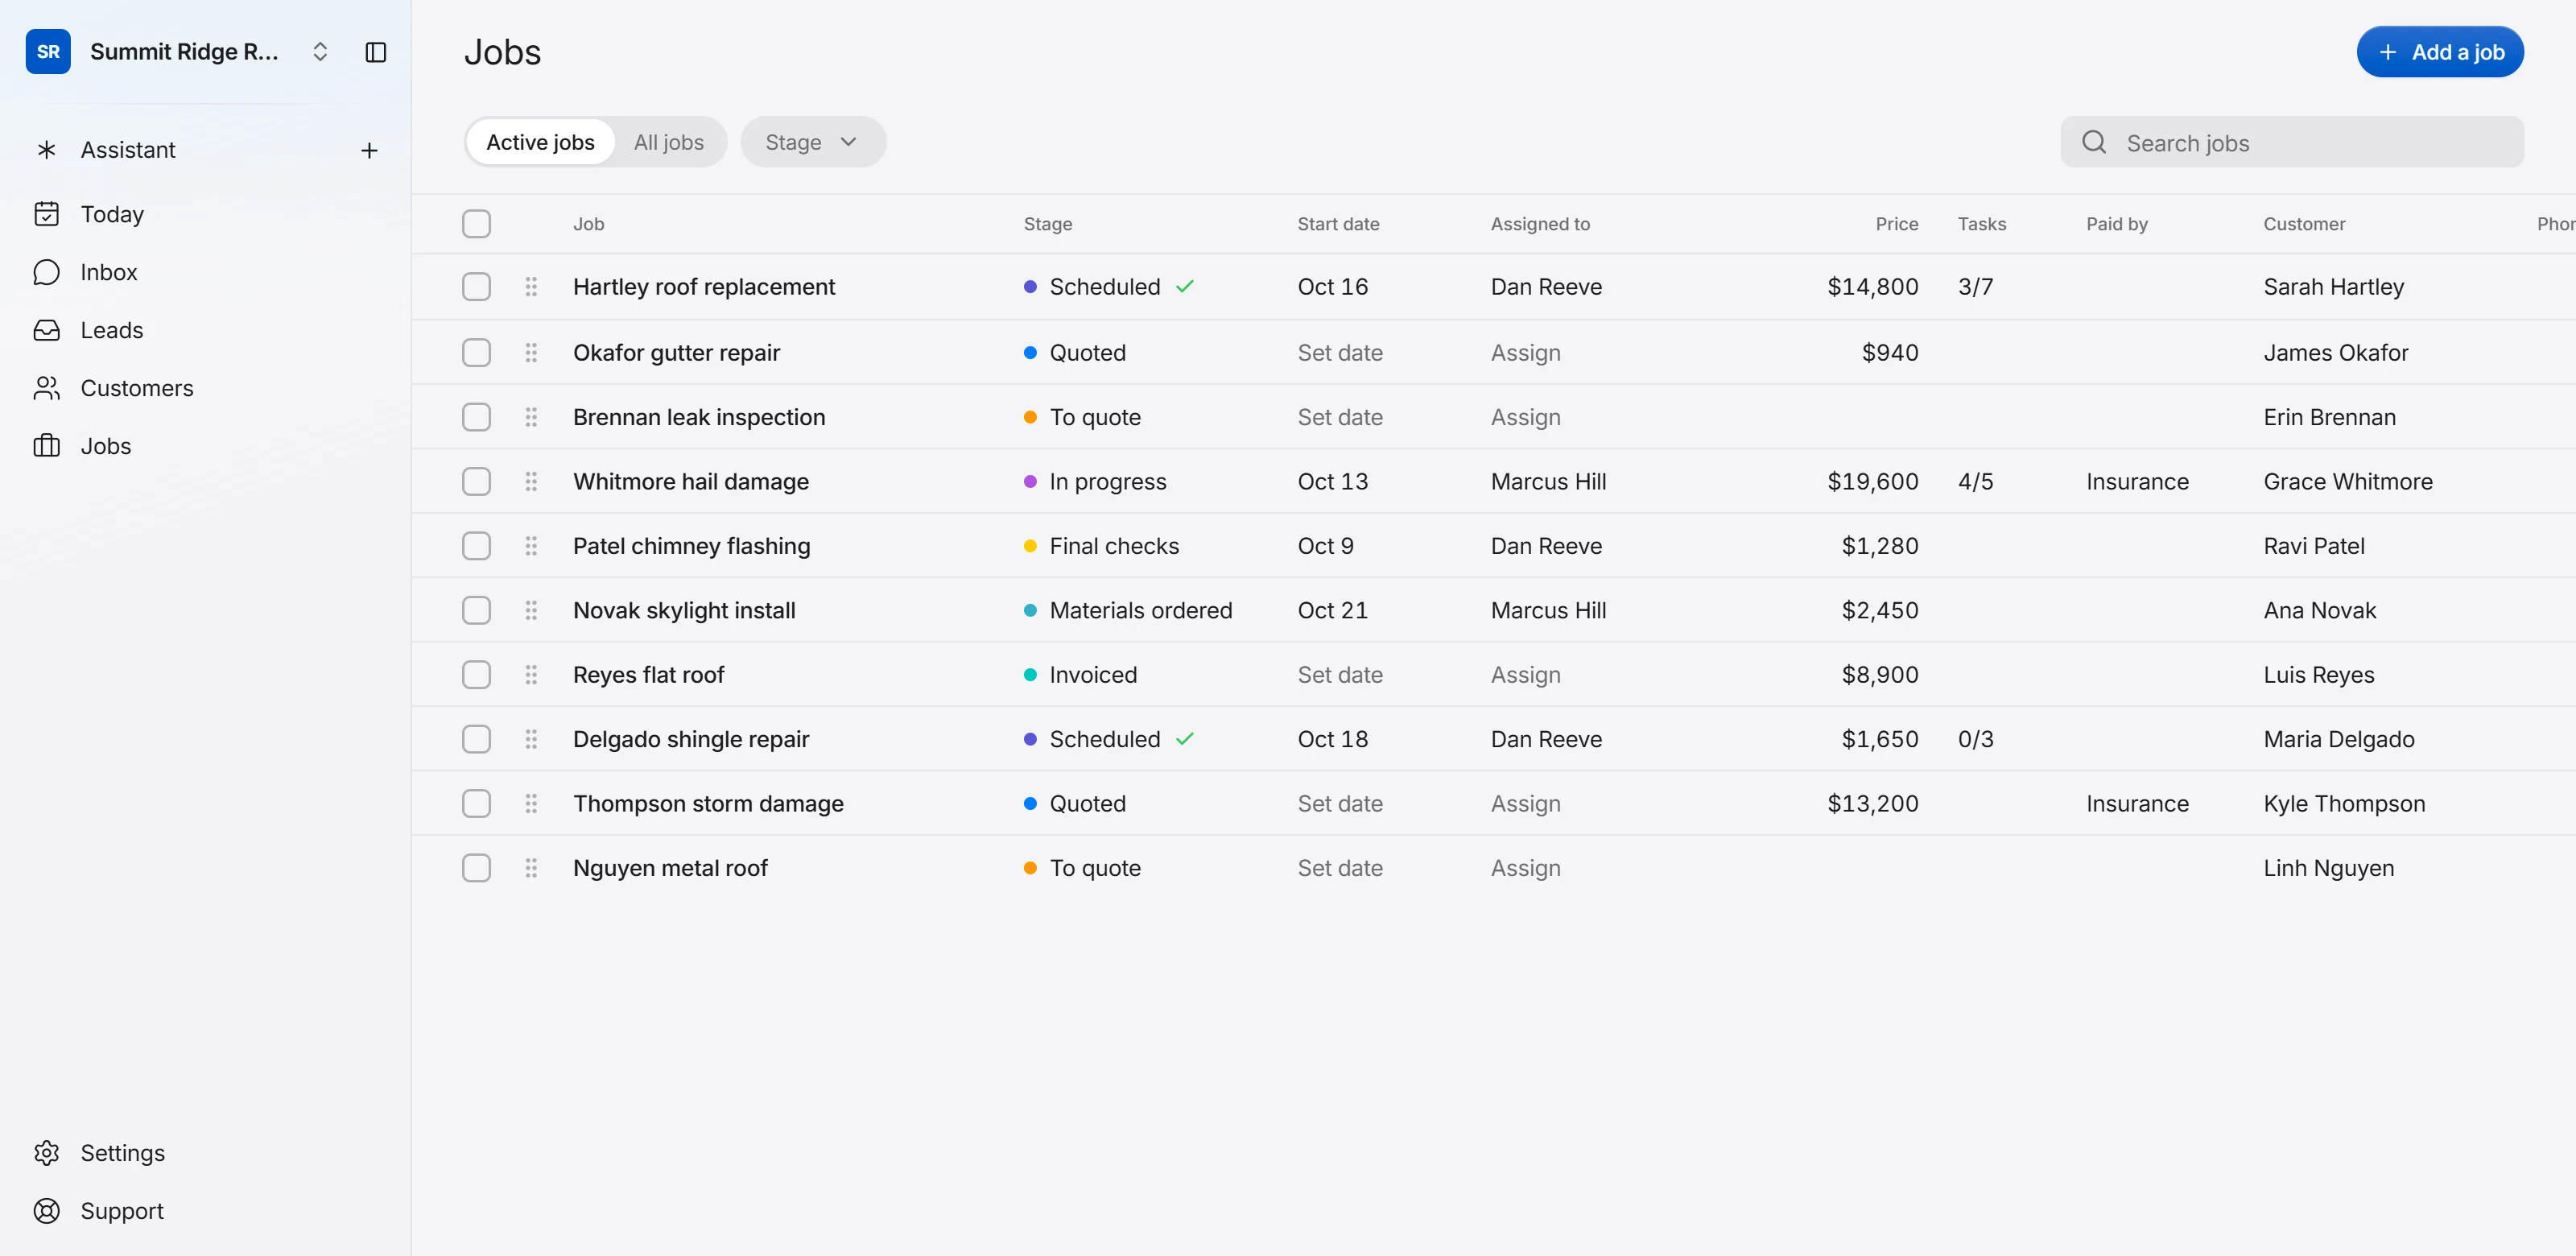The width and height of the screenshot is (2576, 1256).
Task: Click the orange To quote dot for Nguyen metal roof
Action: (1030, 868)
